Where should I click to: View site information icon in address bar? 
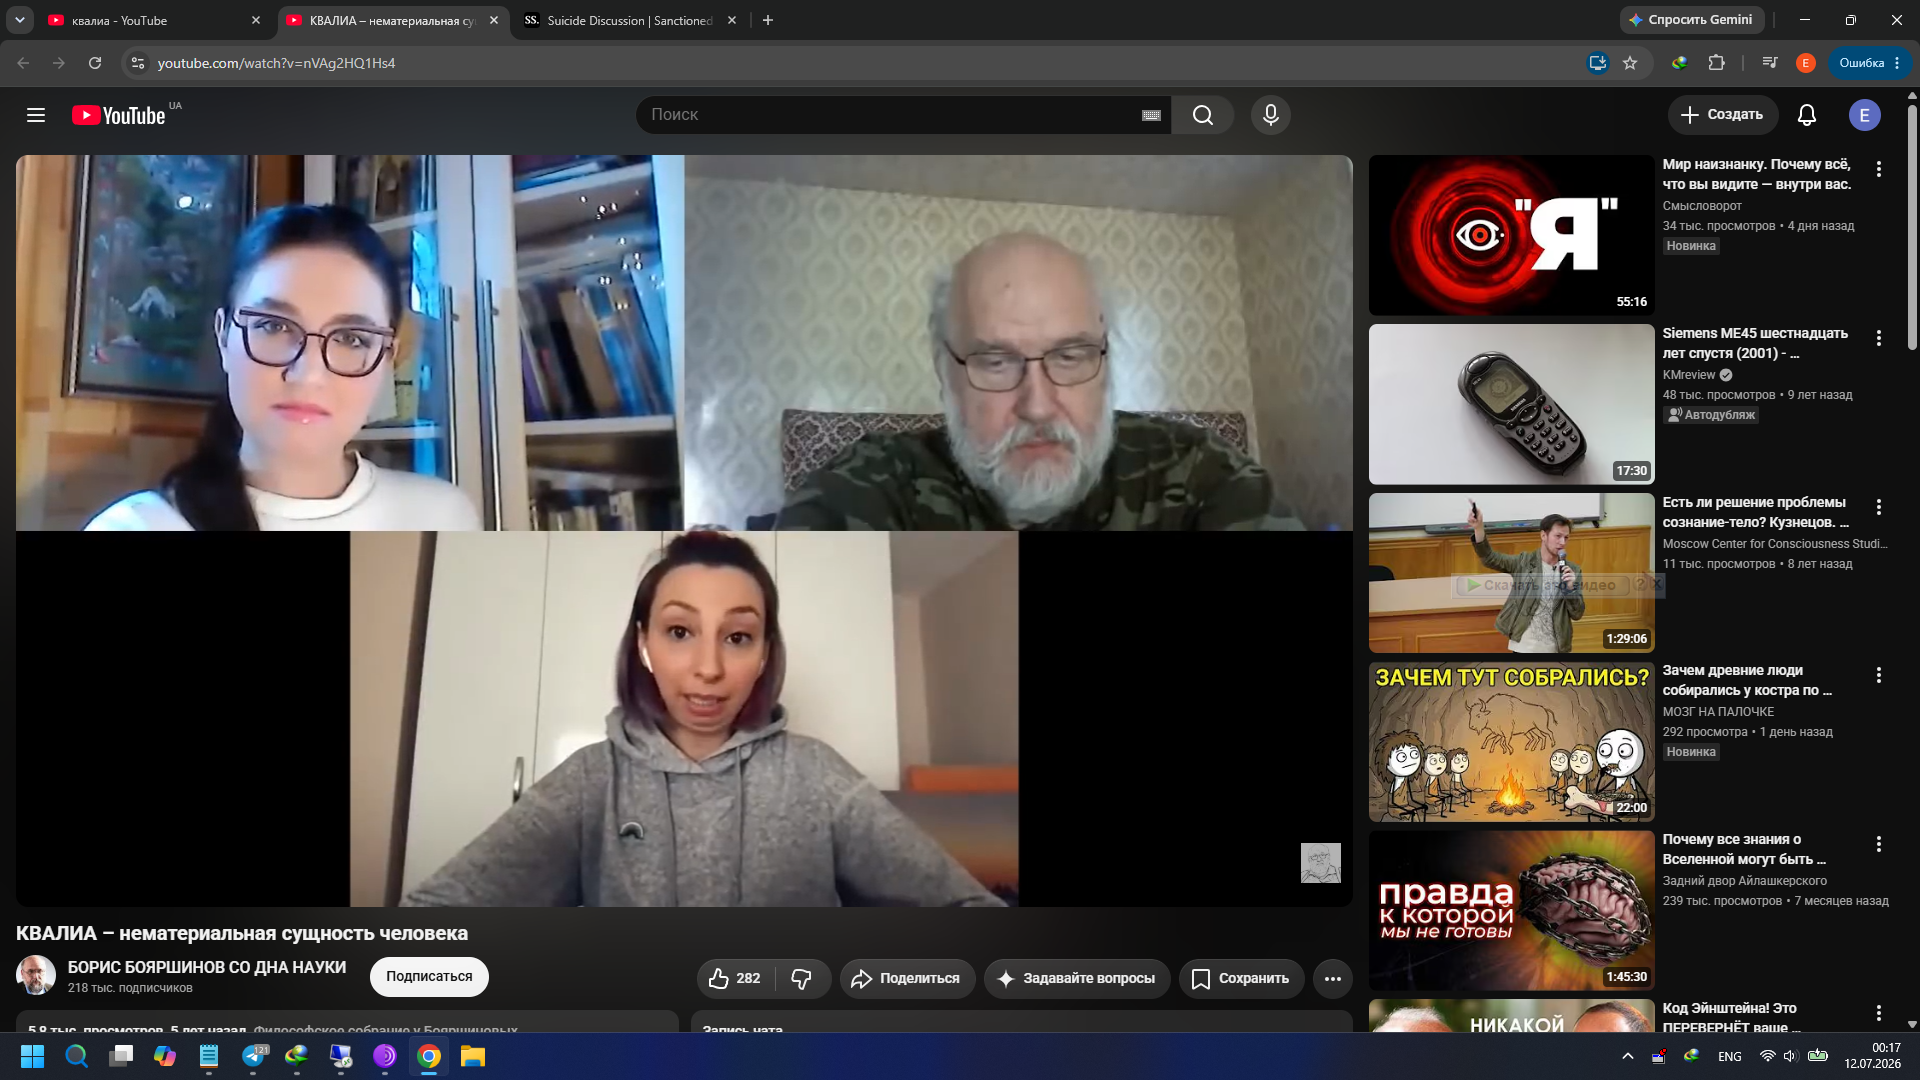click(138, 63)
